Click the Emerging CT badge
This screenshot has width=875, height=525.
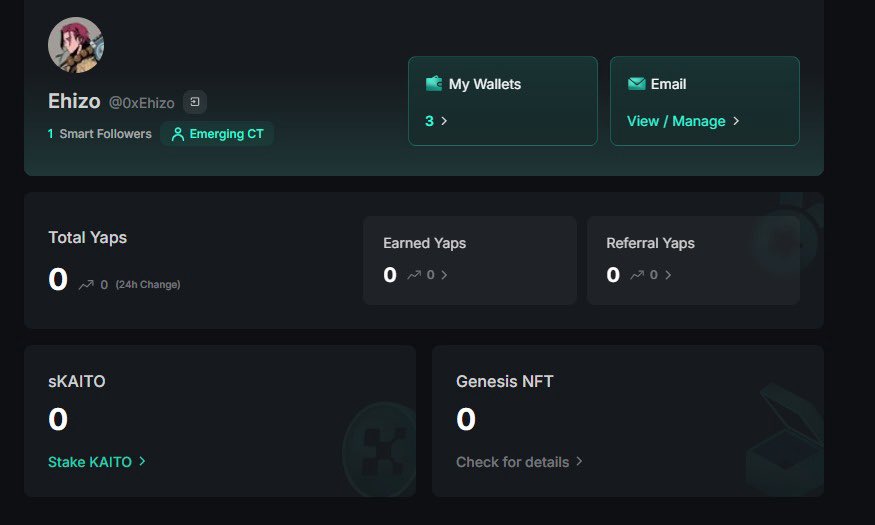point(217,134)
